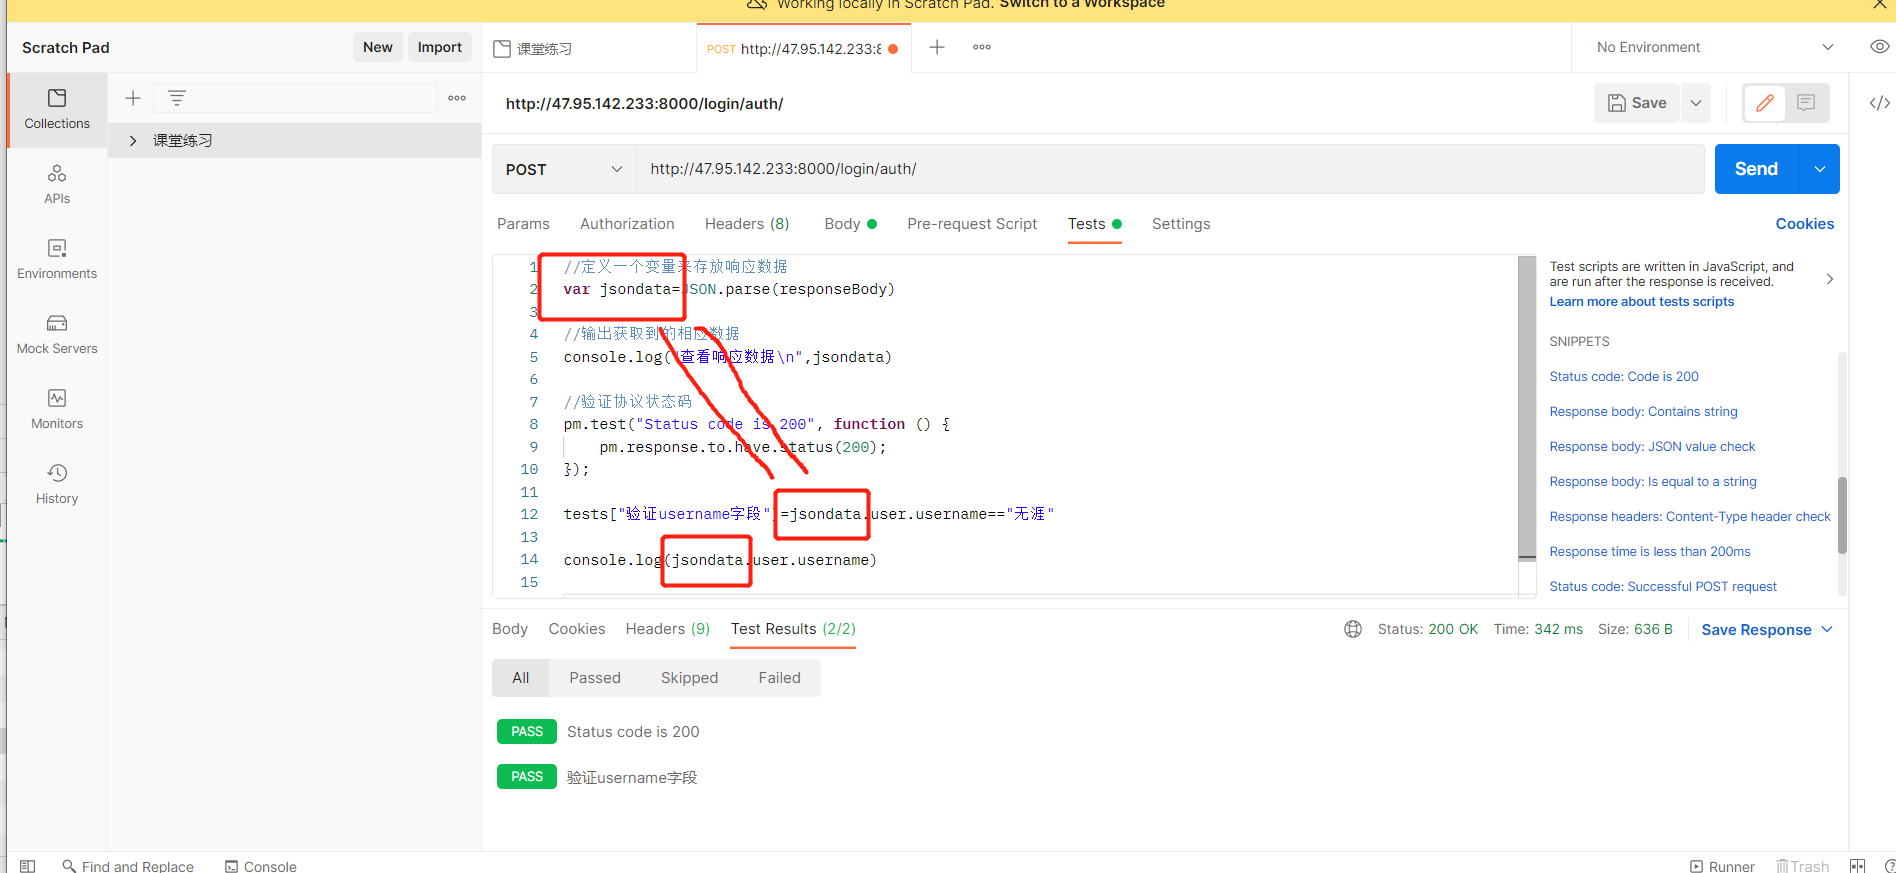Open the response Headers (9) tab
Viewport: 1896px width, 873px height.
tap(668, 629)
